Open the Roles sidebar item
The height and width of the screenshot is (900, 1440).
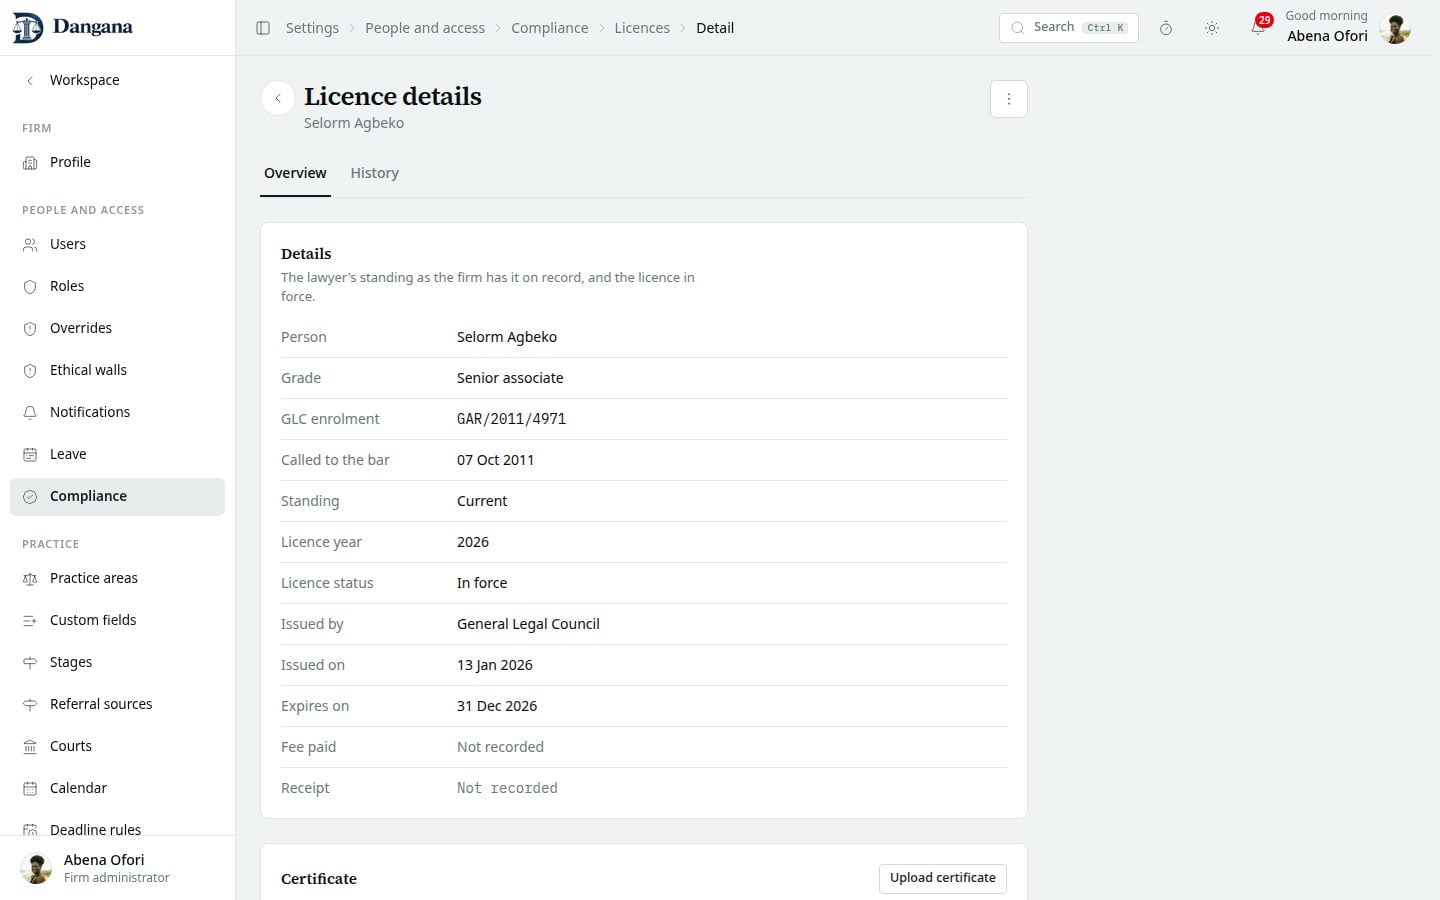pos(117,286)
